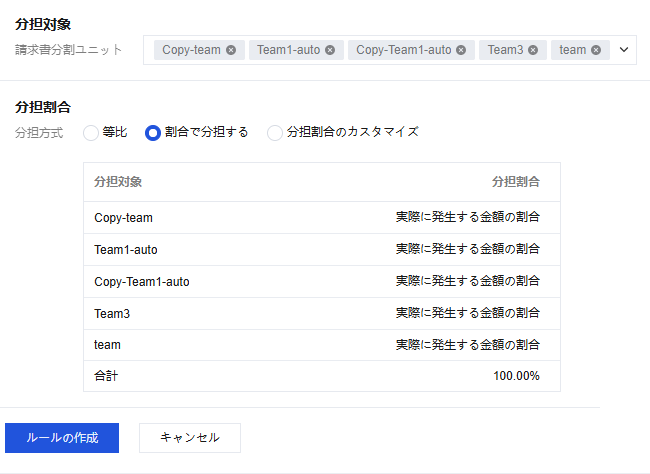Remove the Copy-Team1-auto tag
650x474 pixels.
(x=461, y=50)
